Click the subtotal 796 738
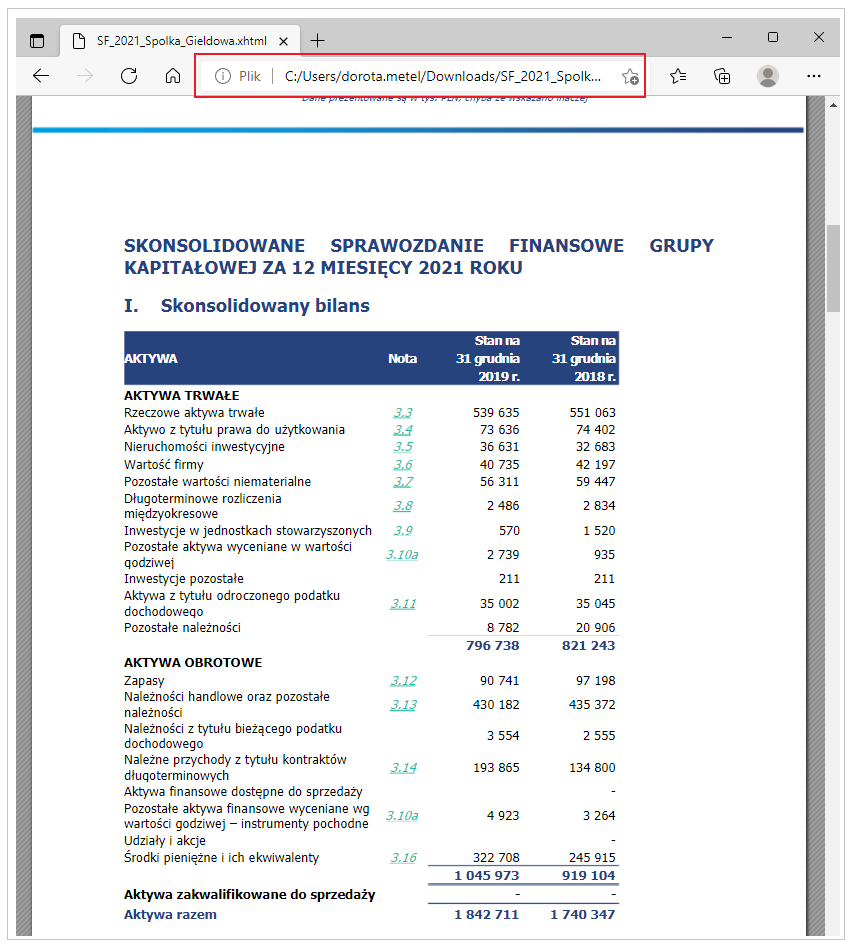 click(492, 645)
